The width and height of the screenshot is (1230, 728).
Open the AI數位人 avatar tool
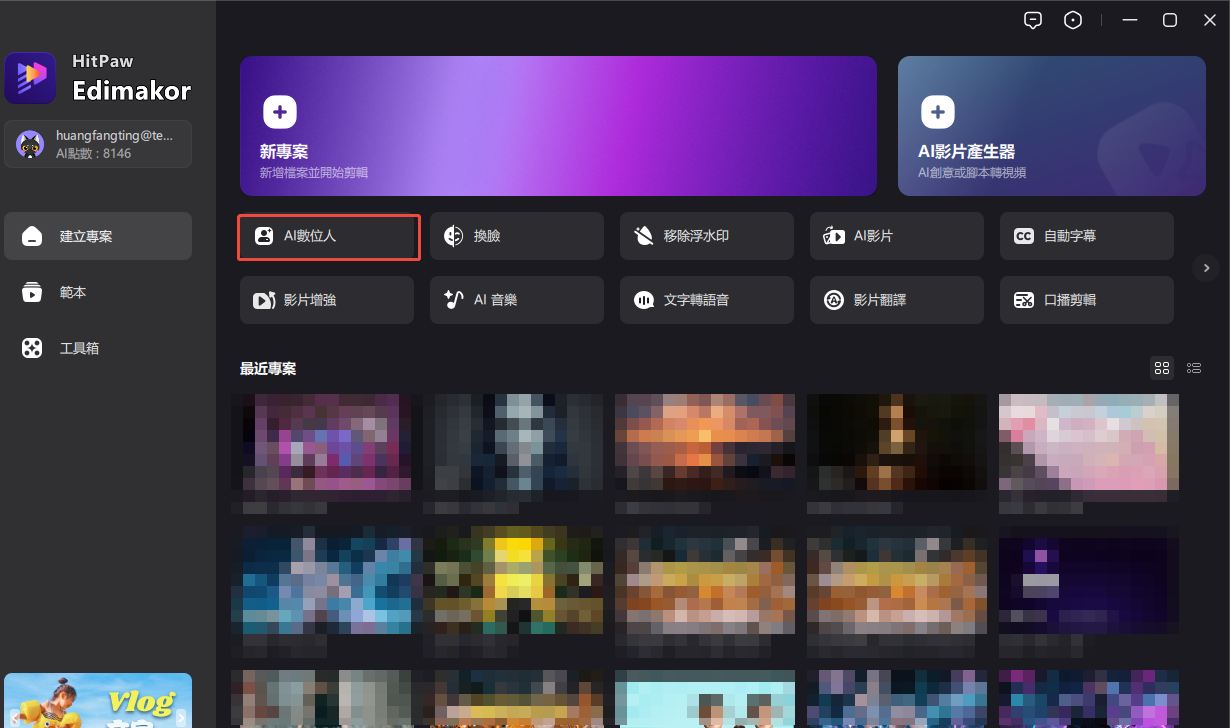[328, 237]
